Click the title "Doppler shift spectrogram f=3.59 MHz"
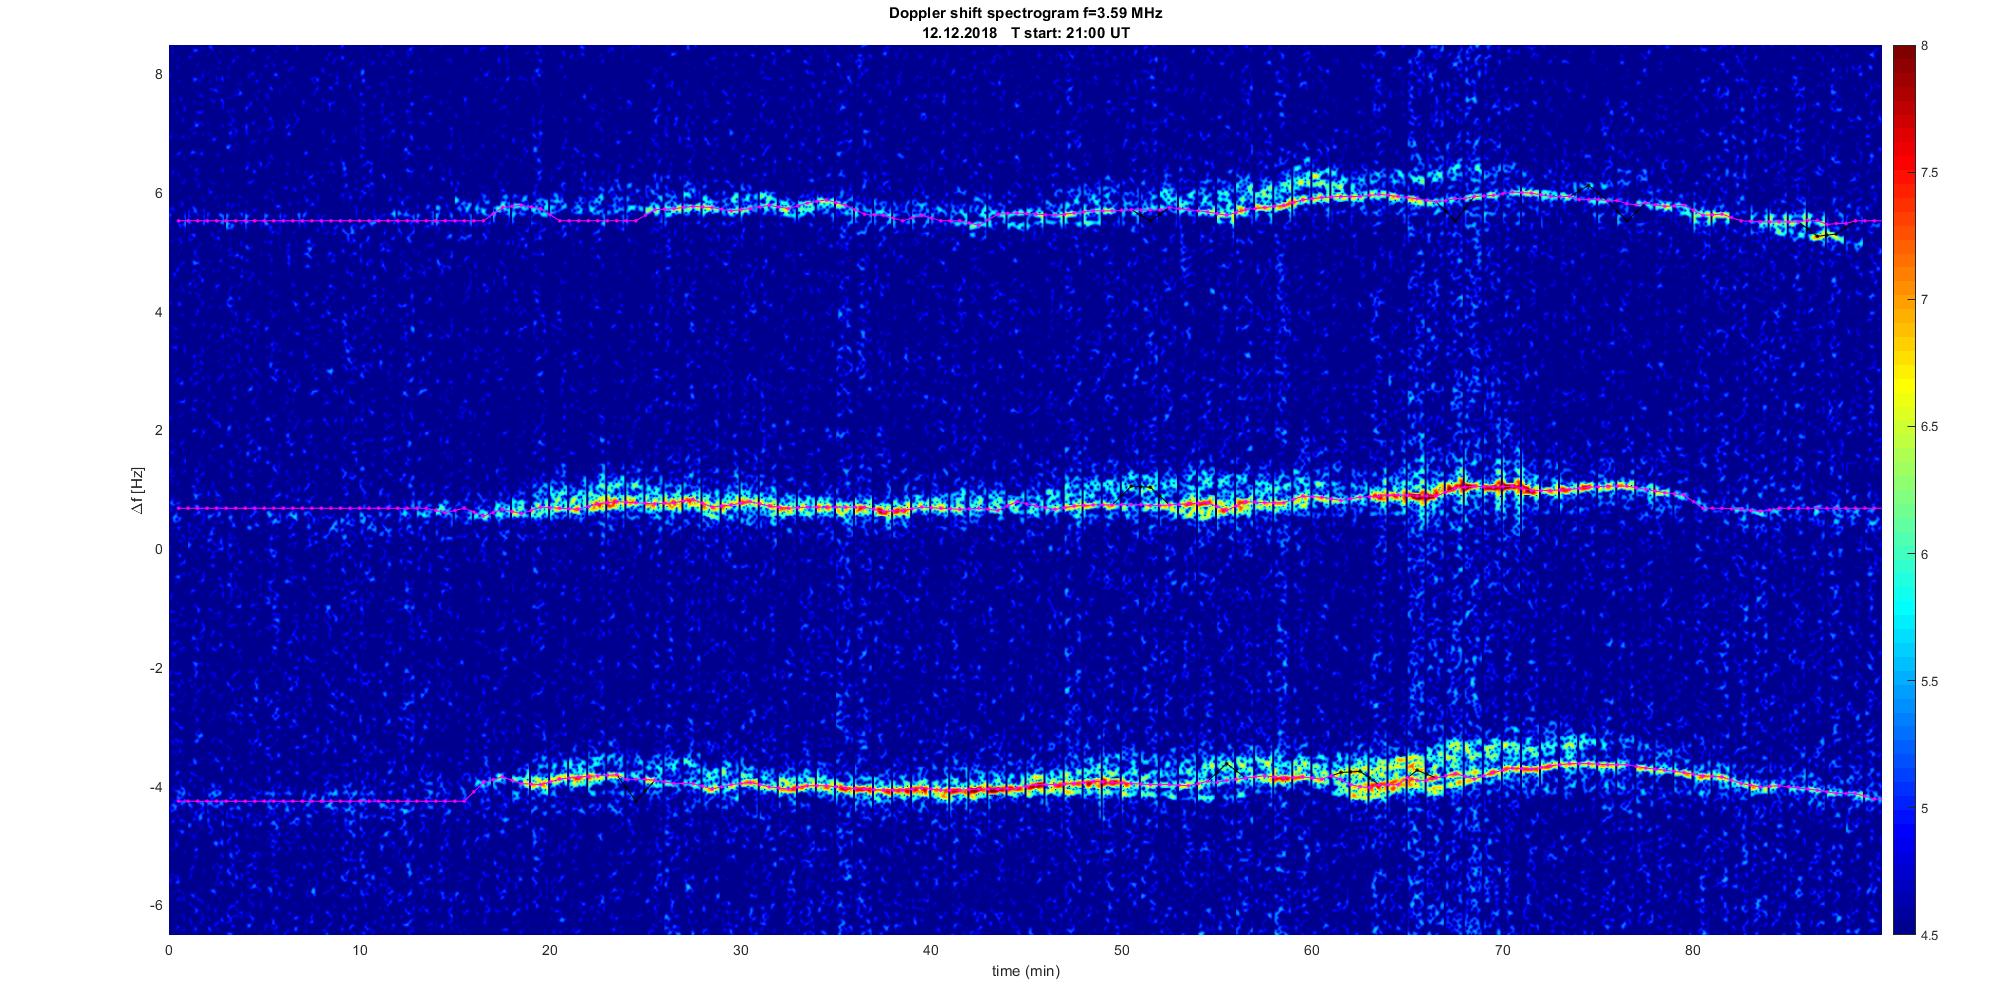Image resolution: width=2000 pixels, height=1003 pixels. (1025, 14)
